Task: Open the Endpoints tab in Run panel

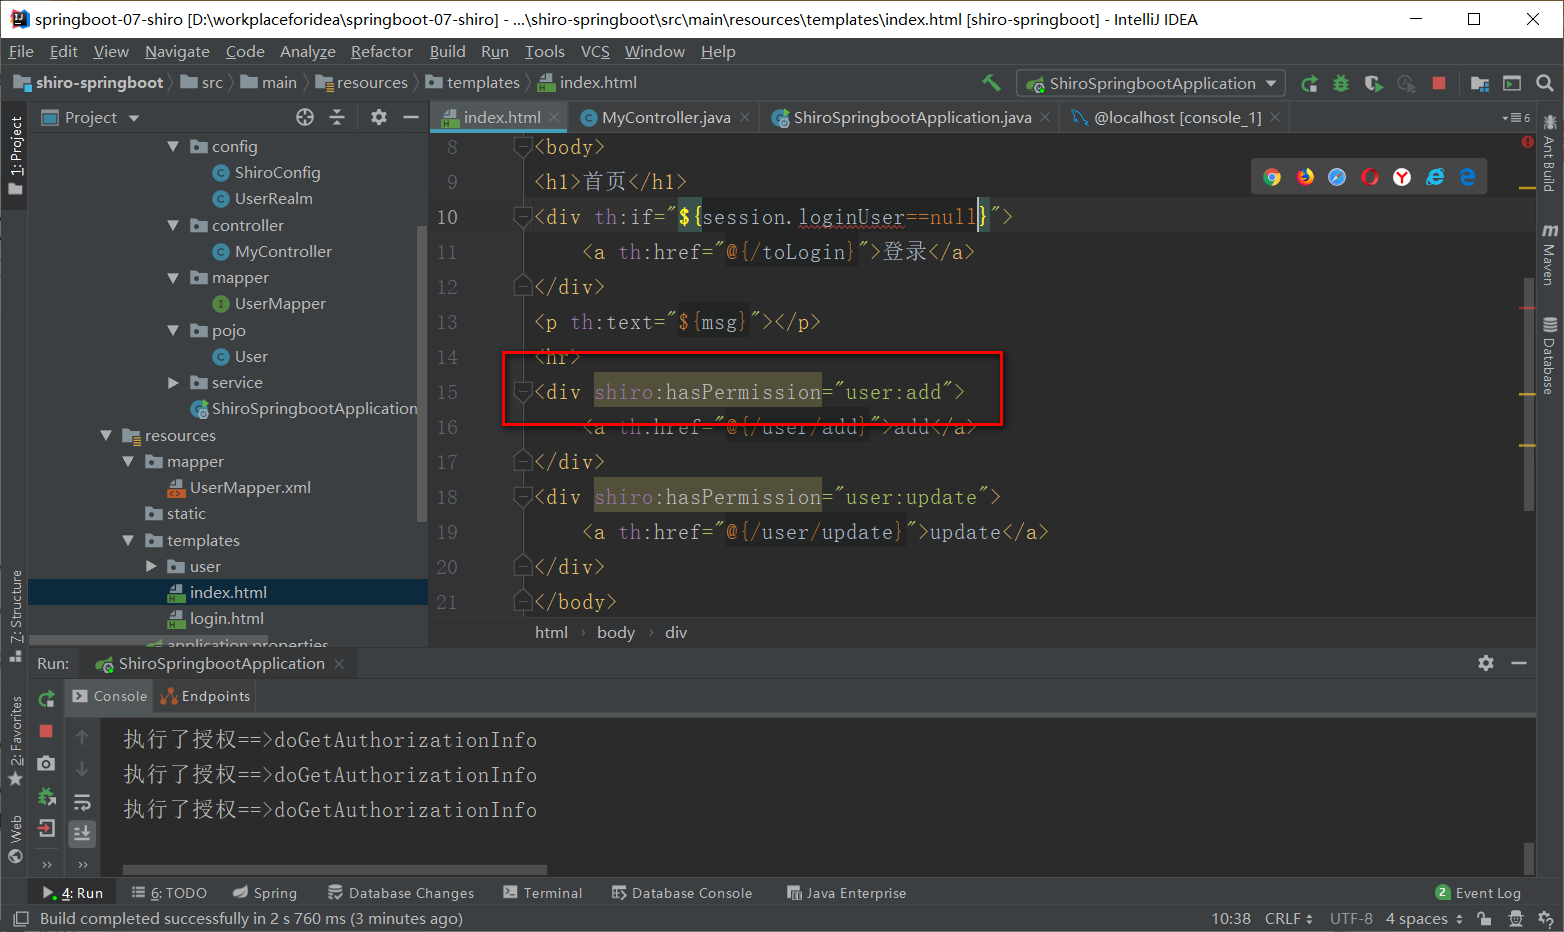Action: point(205,696)
